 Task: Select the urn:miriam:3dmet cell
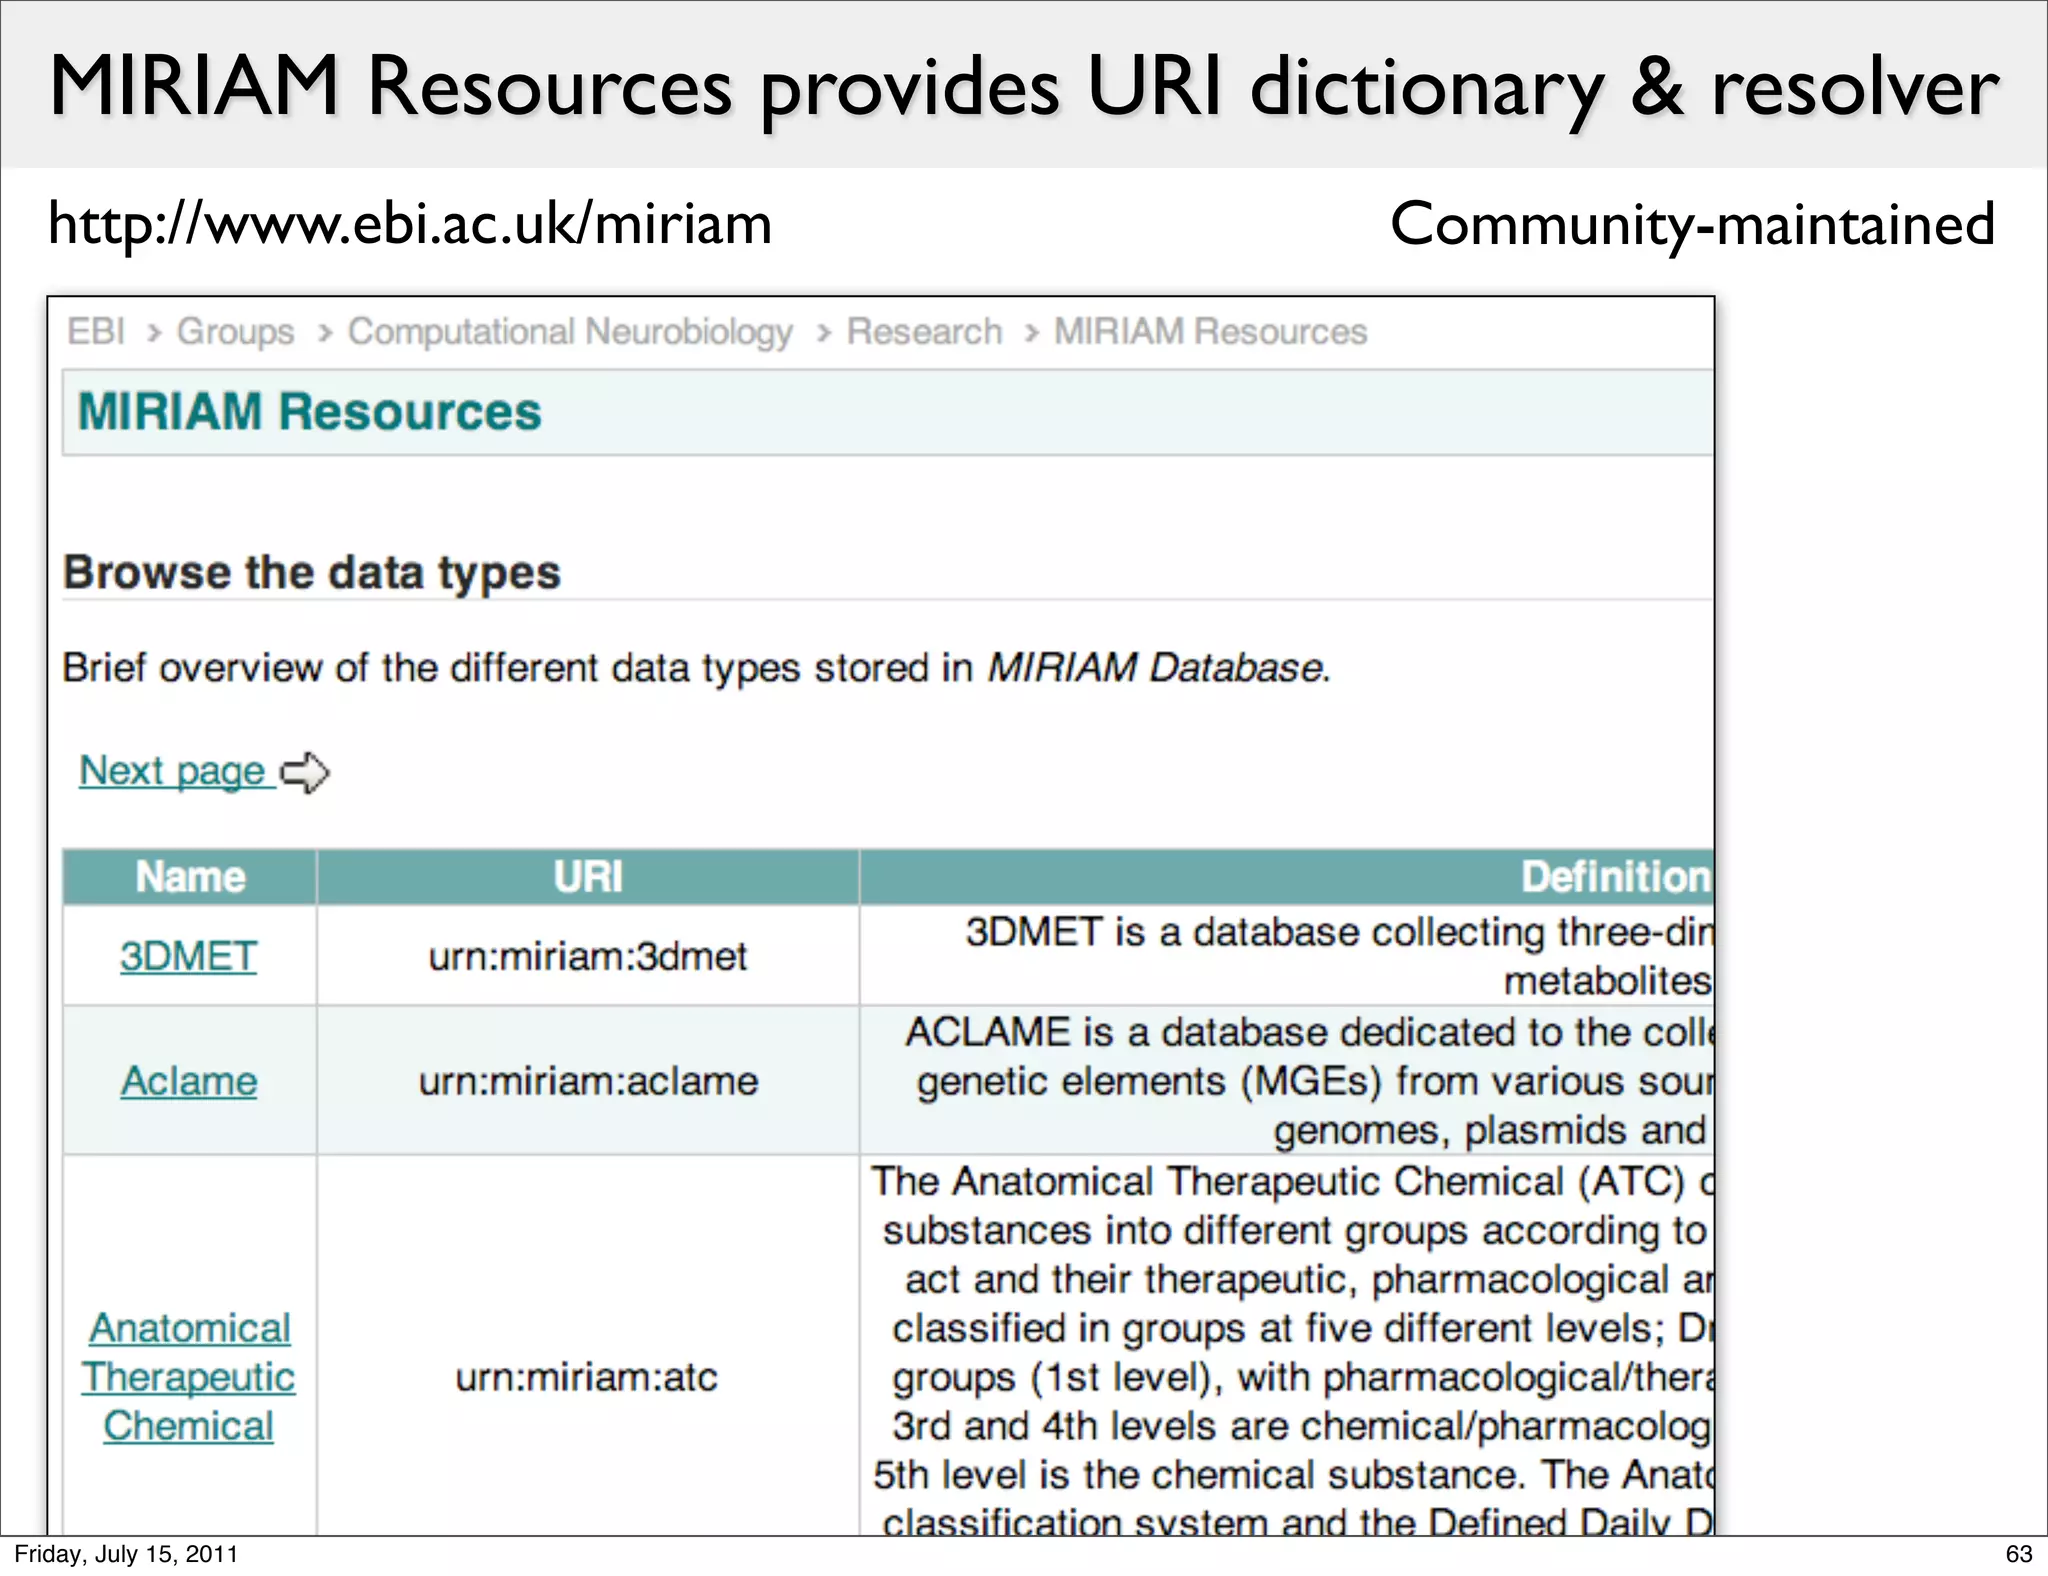click(588, 956)
